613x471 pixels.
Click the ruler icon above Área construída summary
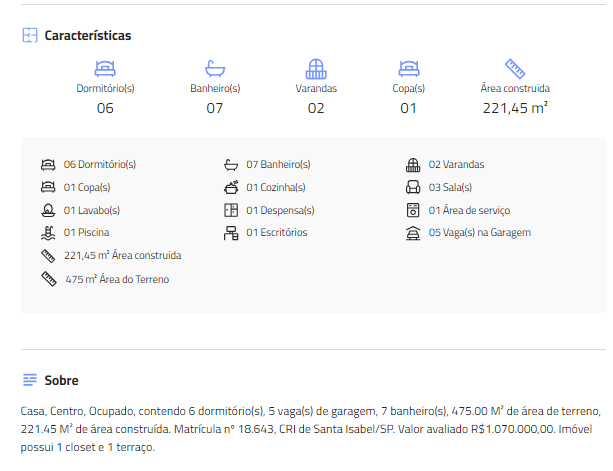click(x=515, y=68)
